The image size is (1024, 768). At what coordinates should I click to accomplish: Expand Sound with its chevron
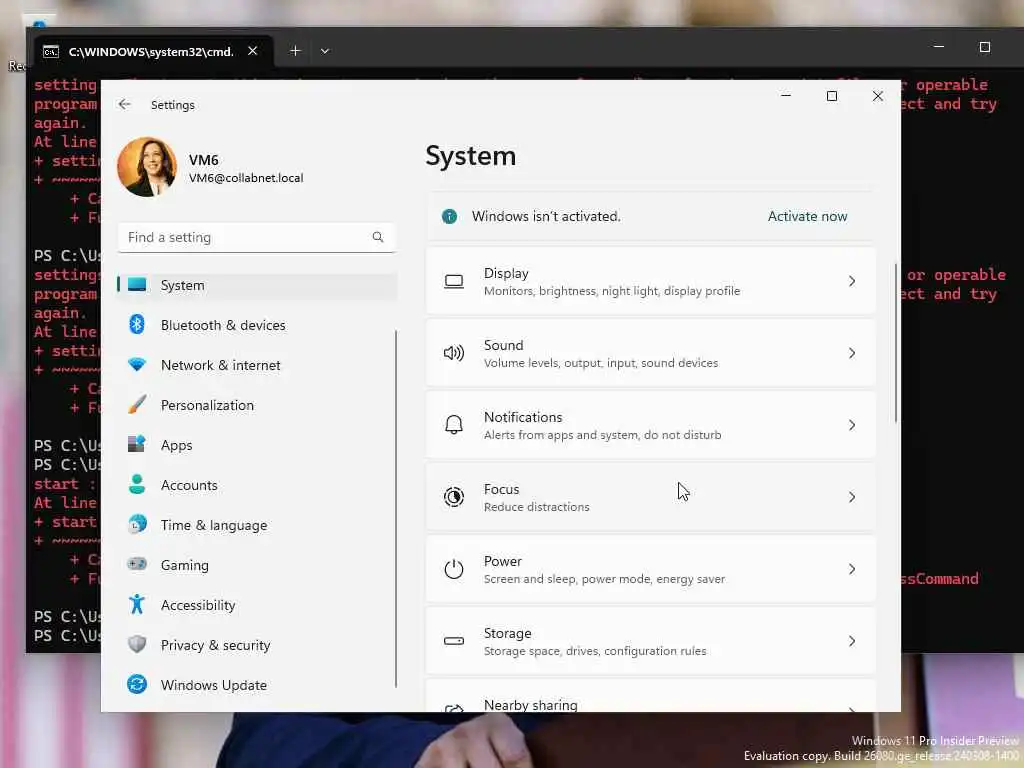(852, 353)
